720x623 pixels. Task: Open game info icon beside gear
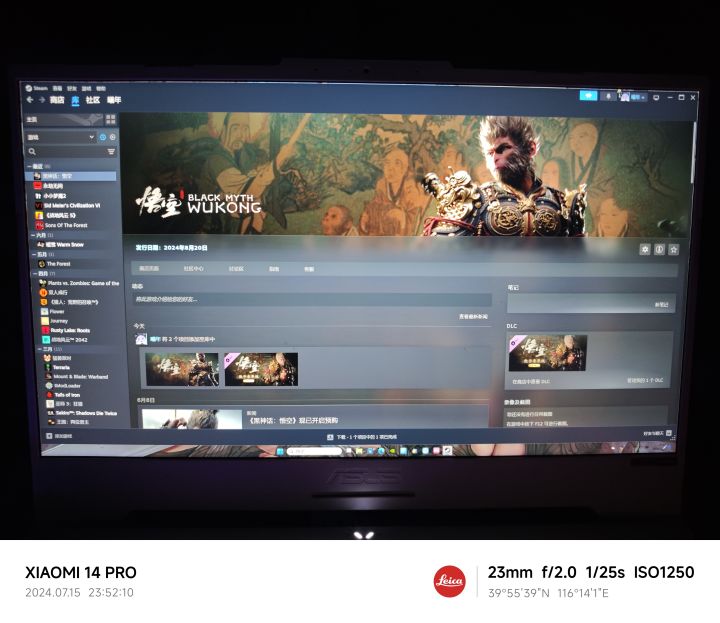click(659, 249)
